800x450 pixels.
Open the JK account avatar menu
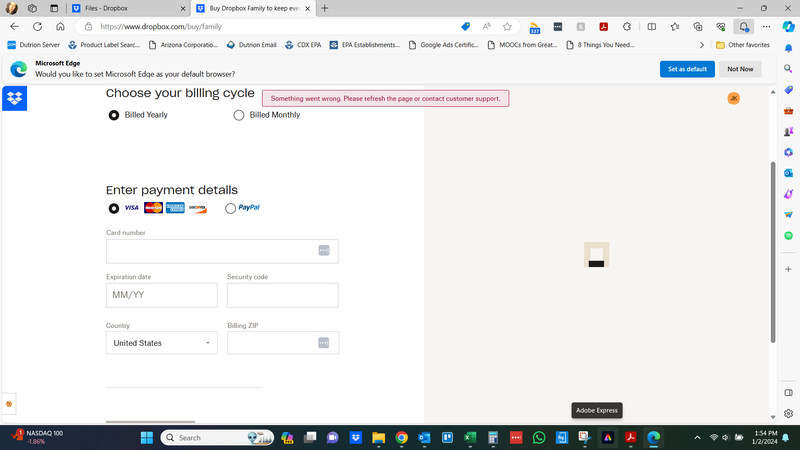point(733,98)
